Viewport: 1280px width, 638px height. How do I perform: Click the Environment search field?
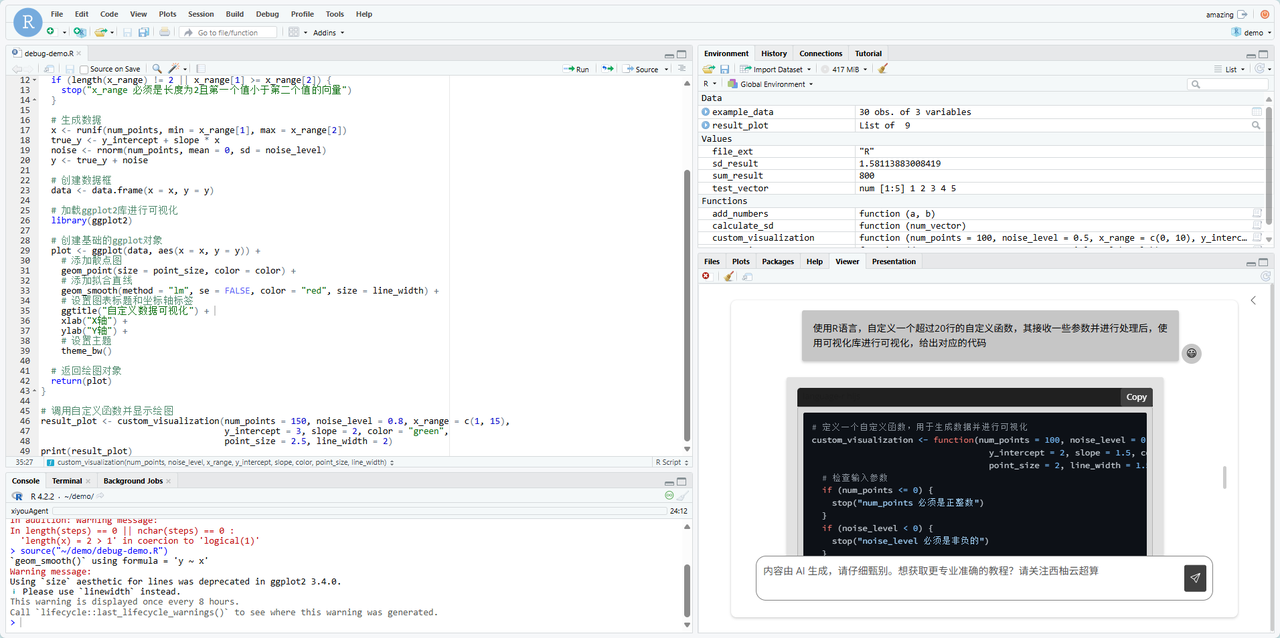(1228, 84)
